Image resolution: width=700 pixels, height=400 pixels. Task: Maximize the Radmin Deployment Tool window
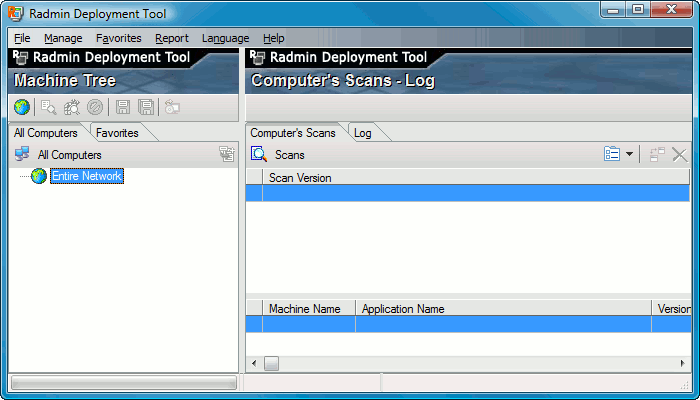click(638, 9)
